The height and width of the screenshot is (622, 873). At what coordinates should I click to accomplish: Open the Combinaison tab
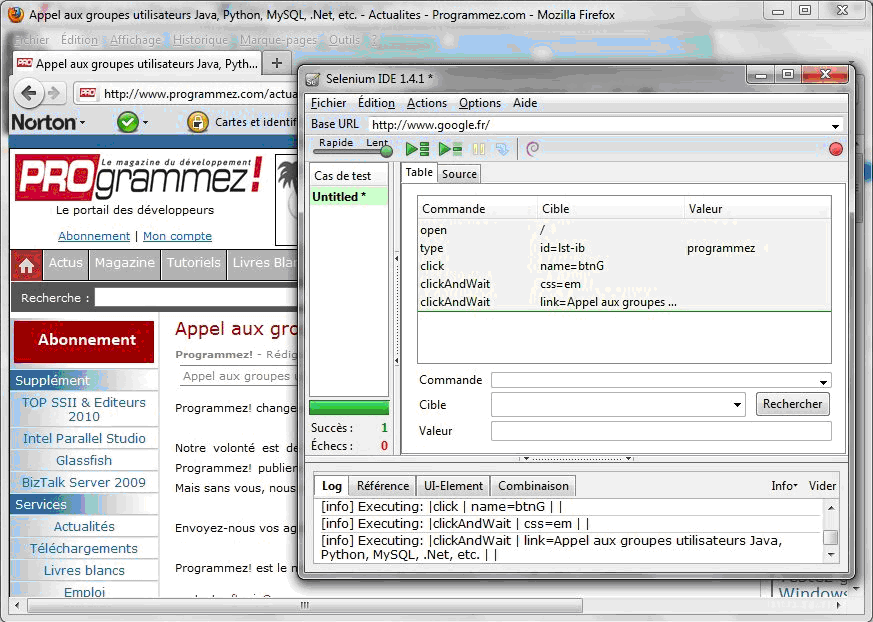click(x=533, y=486)
